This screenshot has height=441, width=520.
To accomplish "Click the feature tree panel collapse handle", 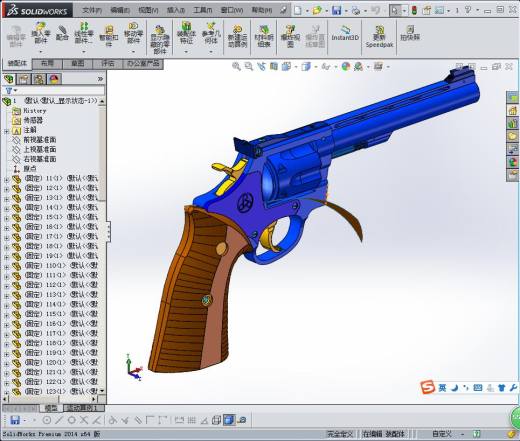I will point(109,231).
